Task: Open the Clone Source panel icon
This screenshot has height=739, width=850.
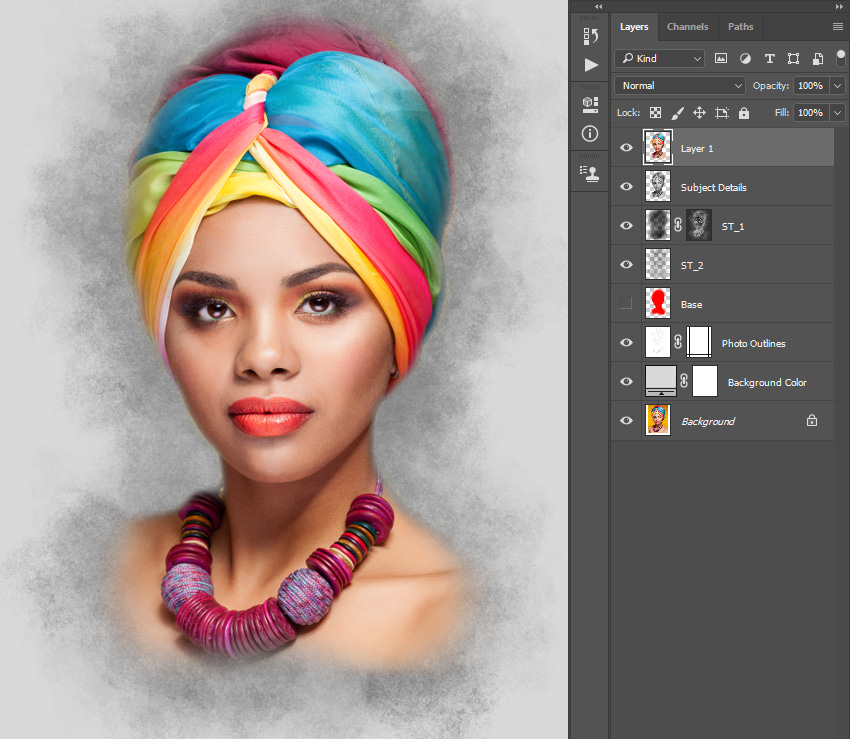Action: tap(589, 168)
